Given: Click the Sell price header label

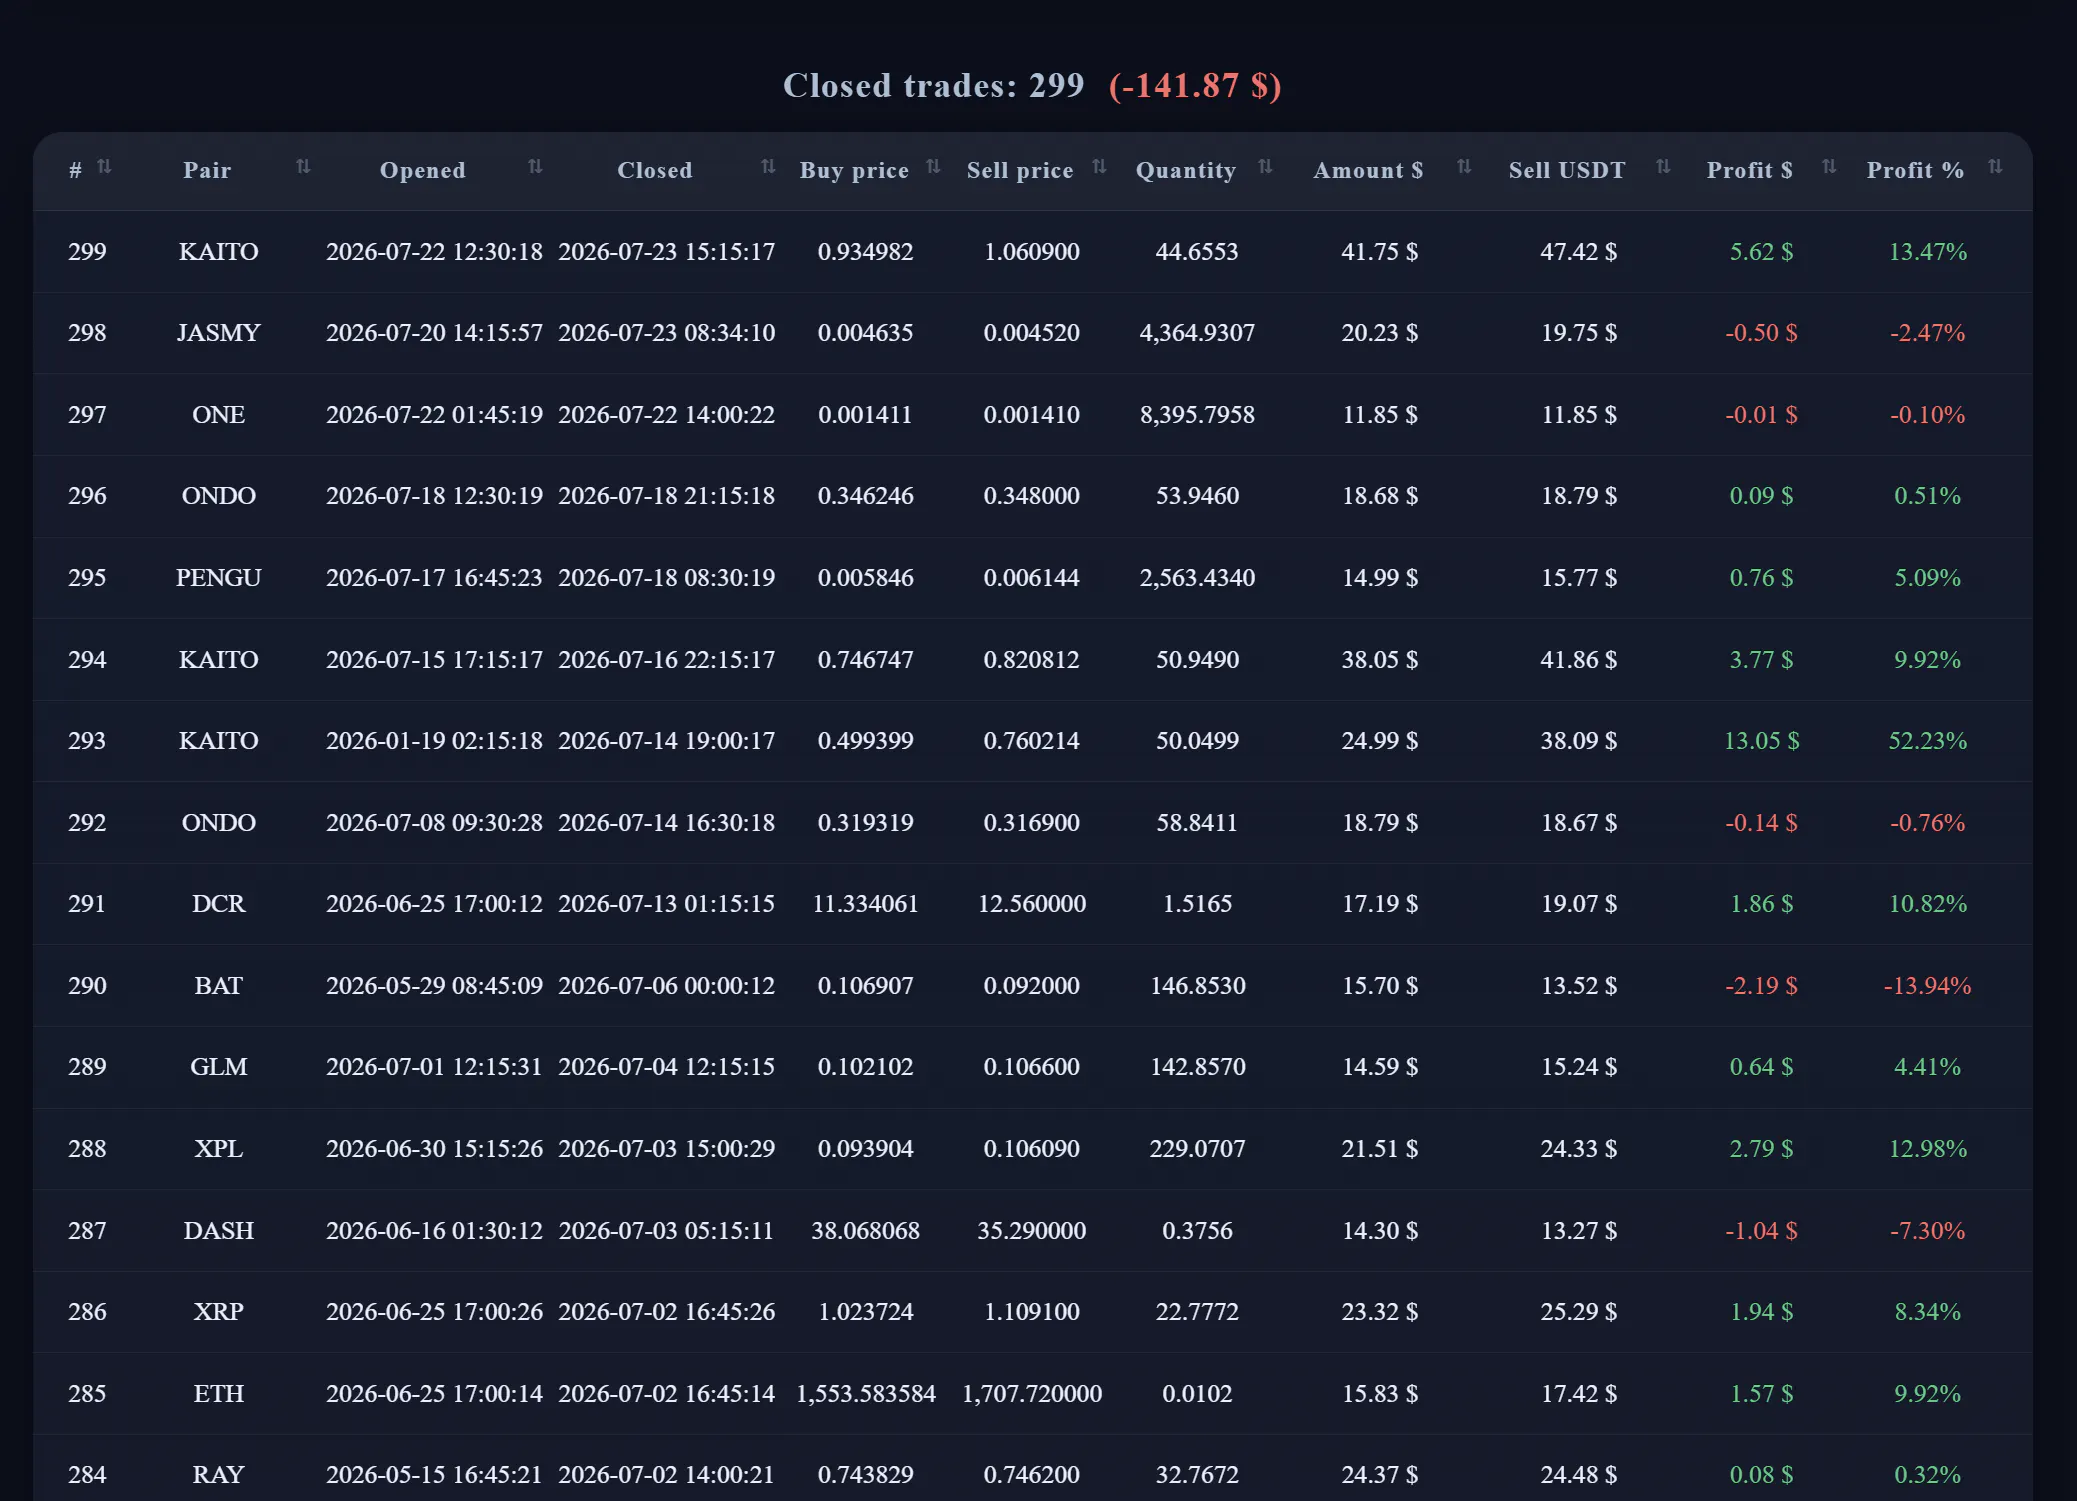Looking at the screenshot, I should [x=1020, y=170].
